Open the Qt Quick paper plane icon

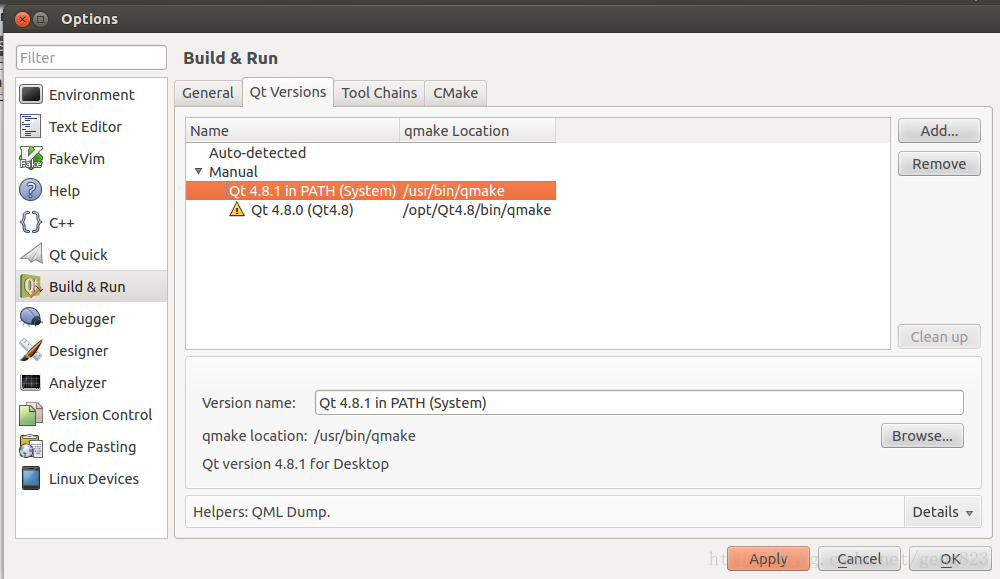(31, 254)
